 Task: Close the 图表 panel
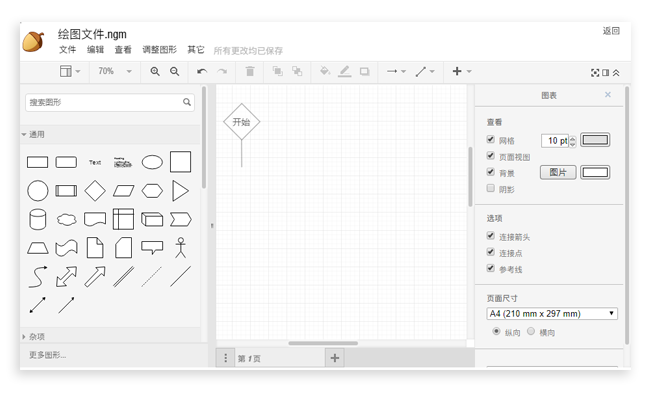click(x=607, y=95)
